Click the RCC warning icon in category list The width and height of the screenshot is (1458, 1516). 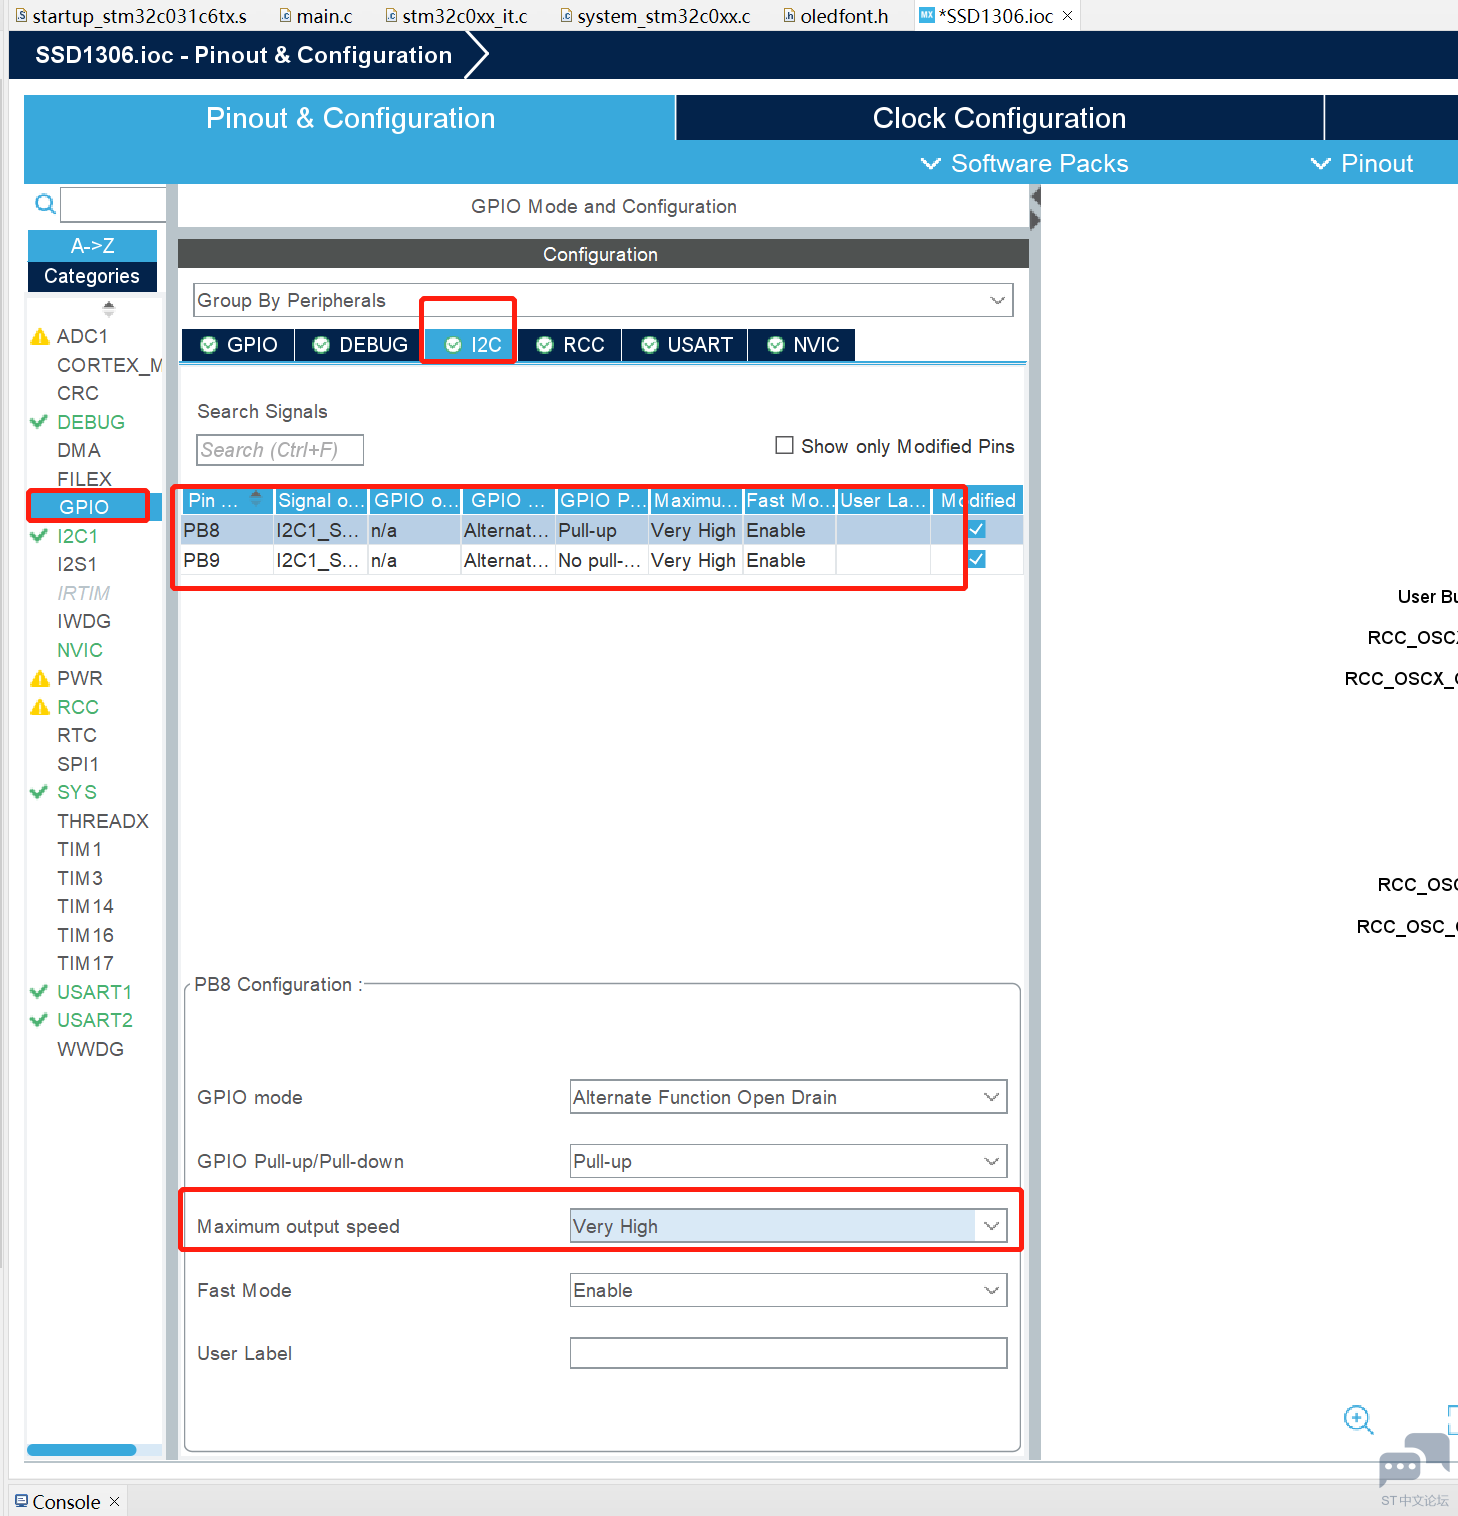(40, 707)
